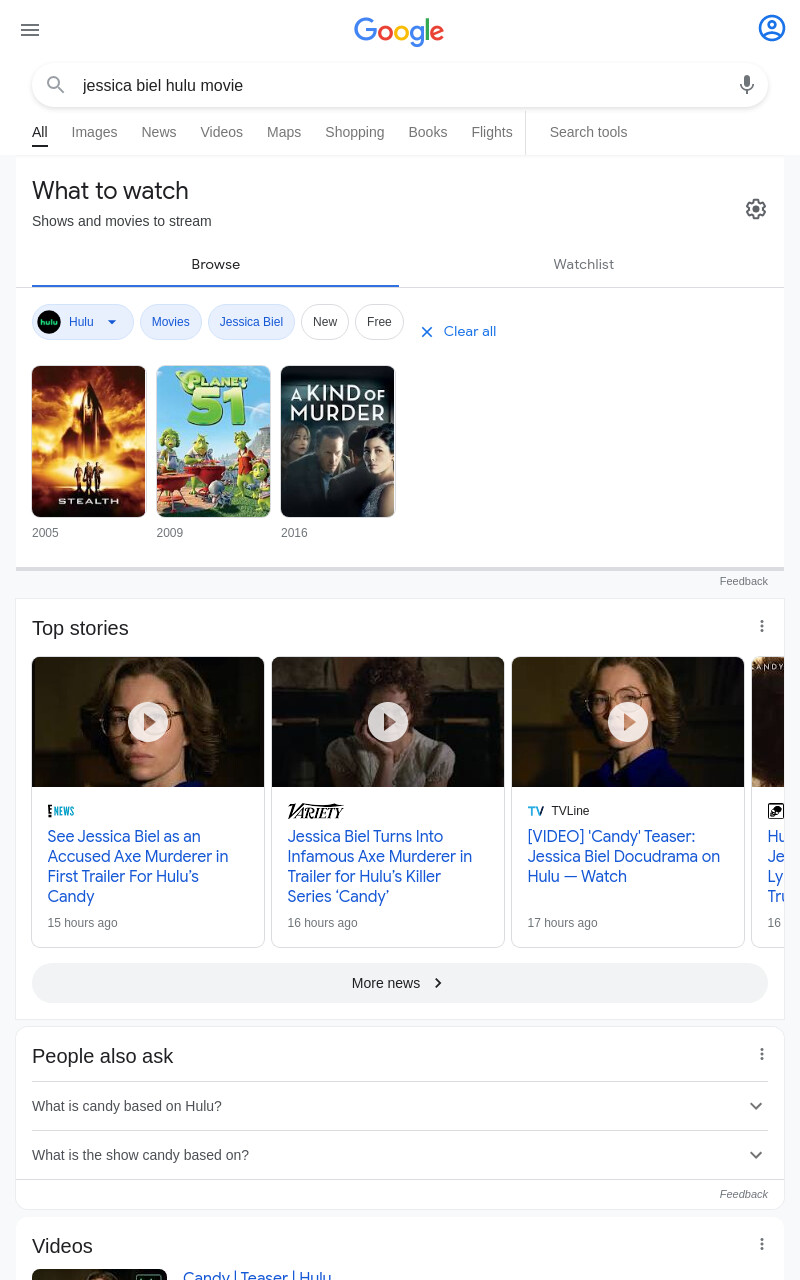This screenshot has height=1280, width=800.
Task: Toggle the Jessica Biel filter chip
Action: click(251, 322)
